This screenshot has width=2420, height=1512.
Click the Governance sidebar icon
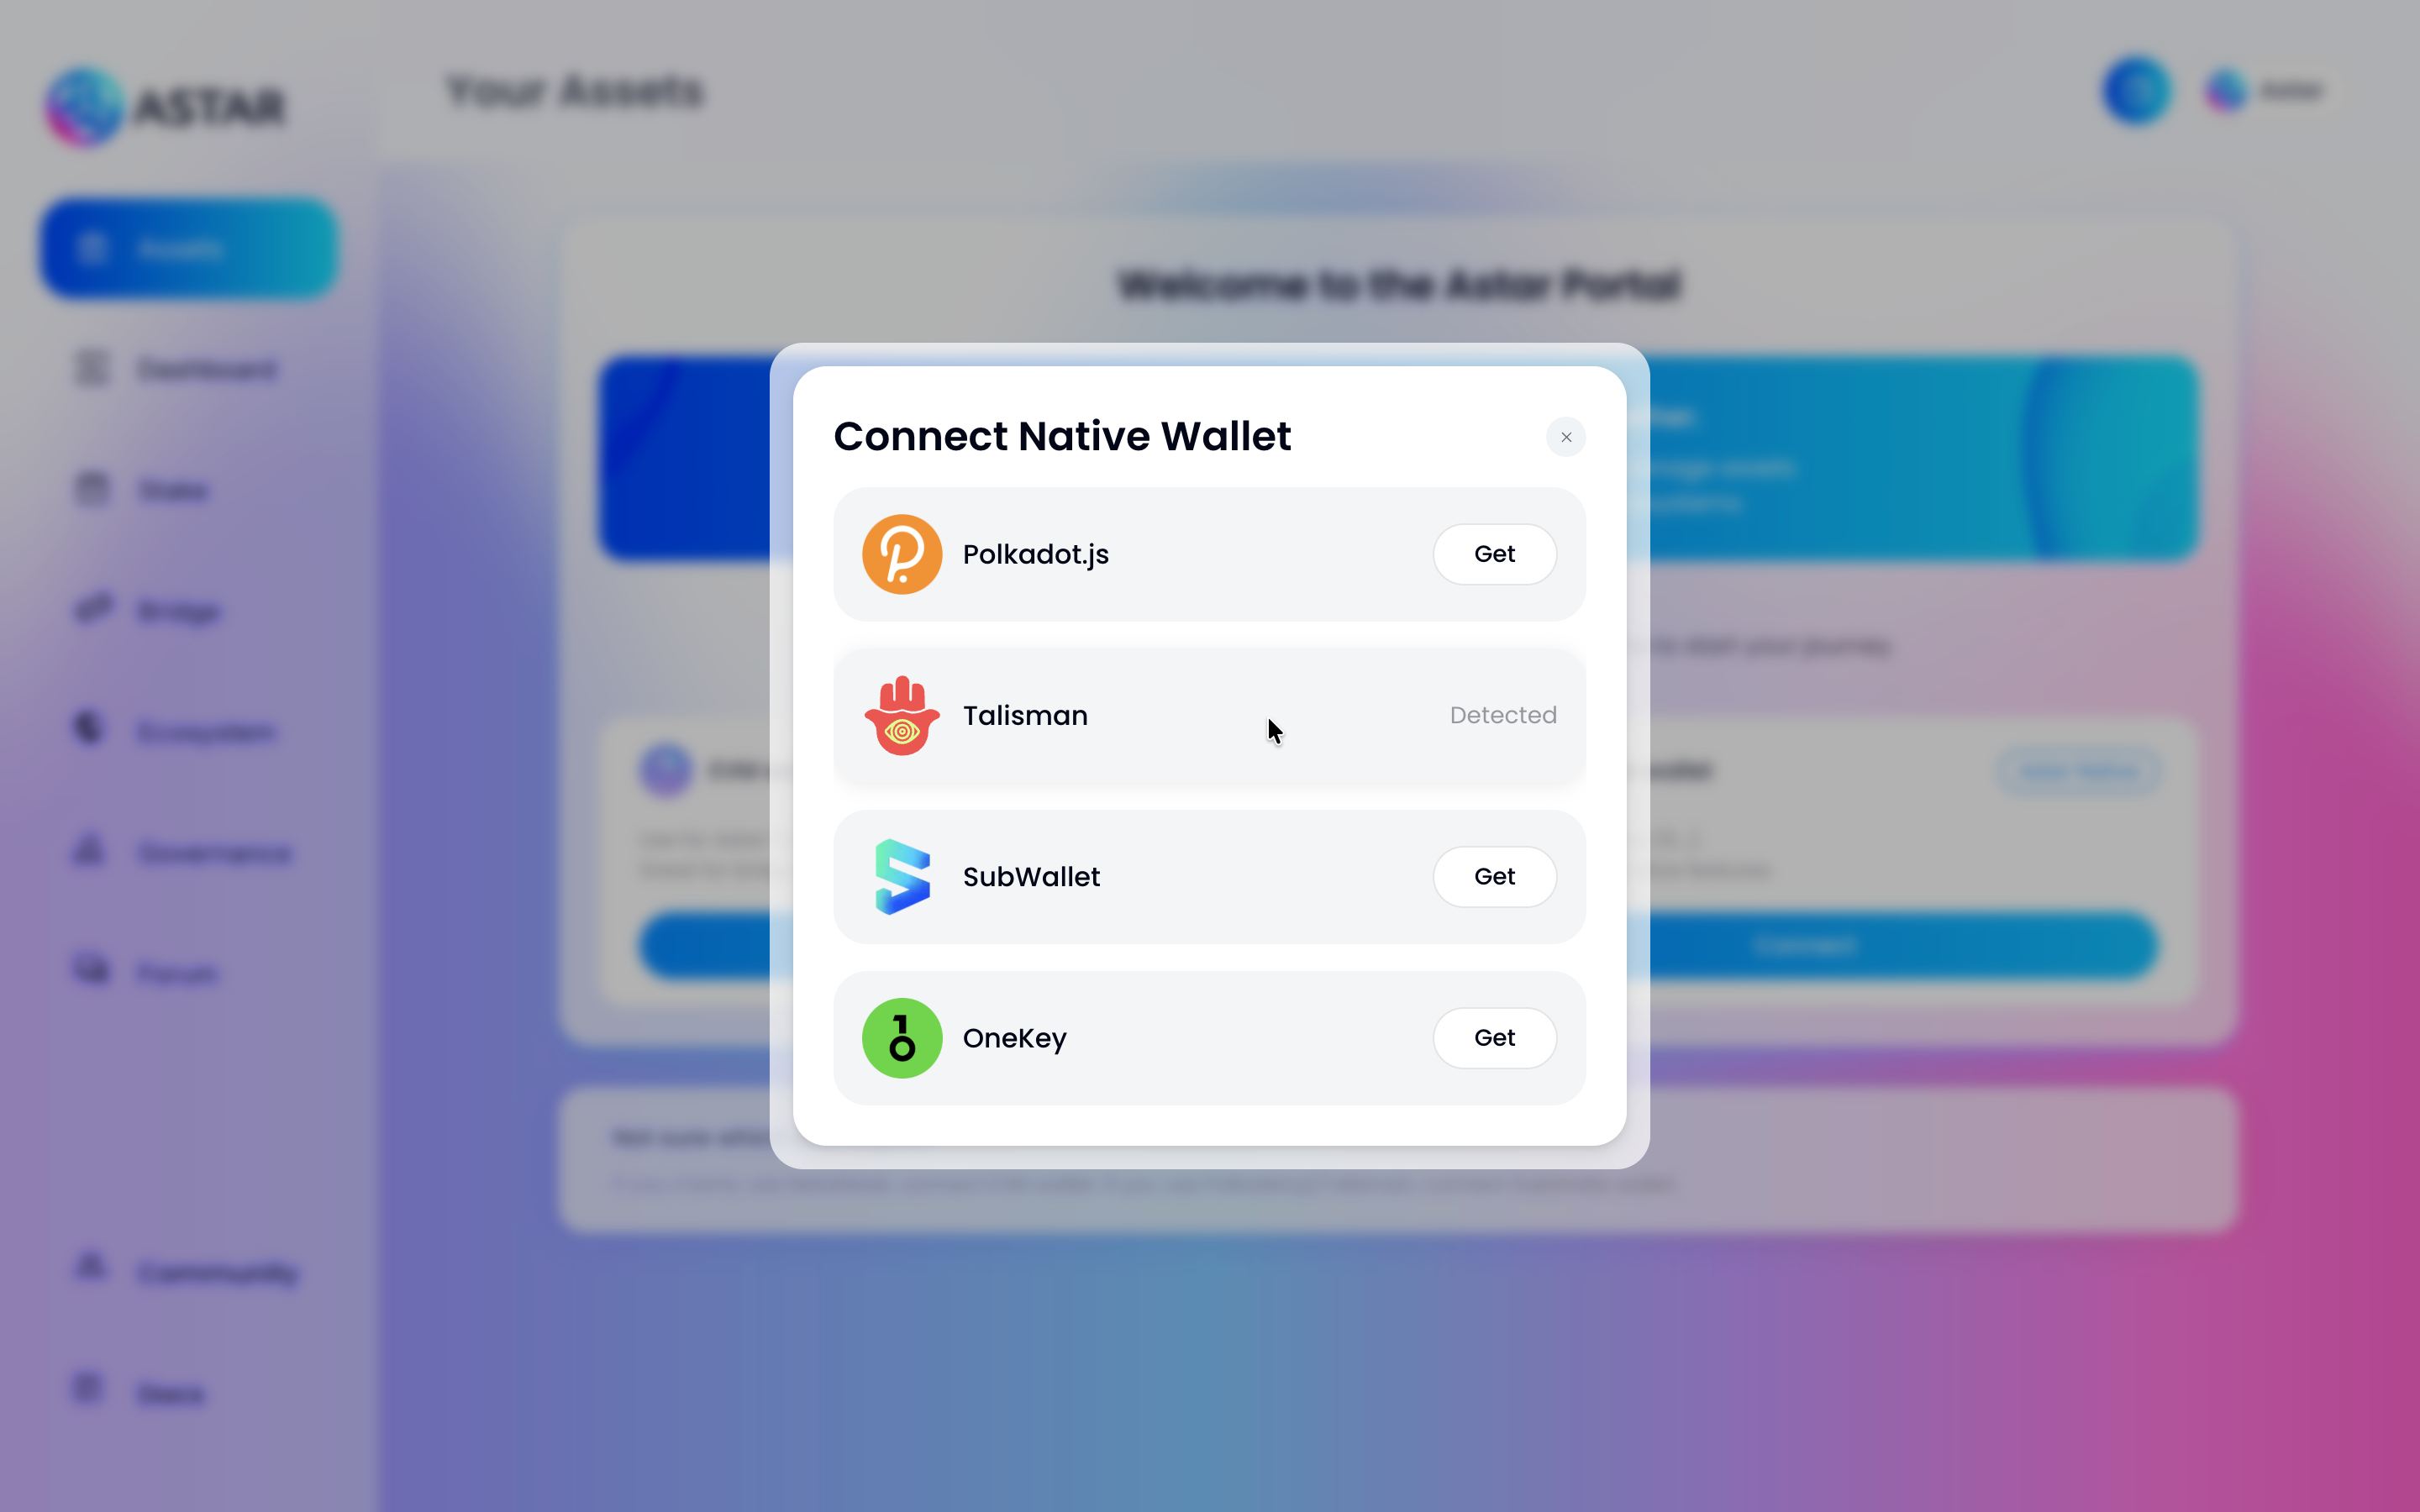(90, 851)
